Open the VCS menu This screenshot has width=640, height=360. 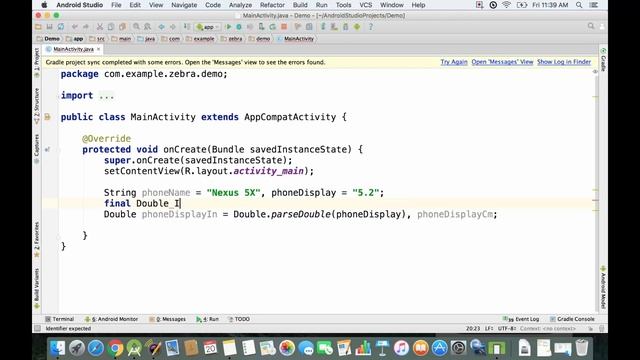point(365,5)
